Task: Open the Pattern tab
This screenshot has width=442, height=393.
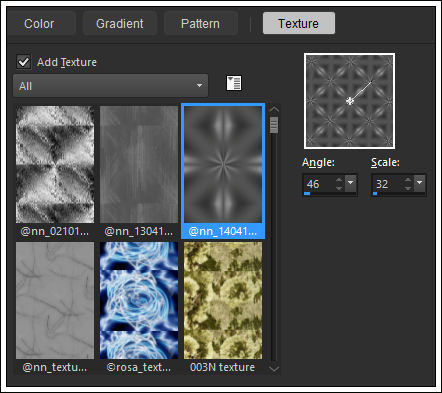Action: pos(200,24)
